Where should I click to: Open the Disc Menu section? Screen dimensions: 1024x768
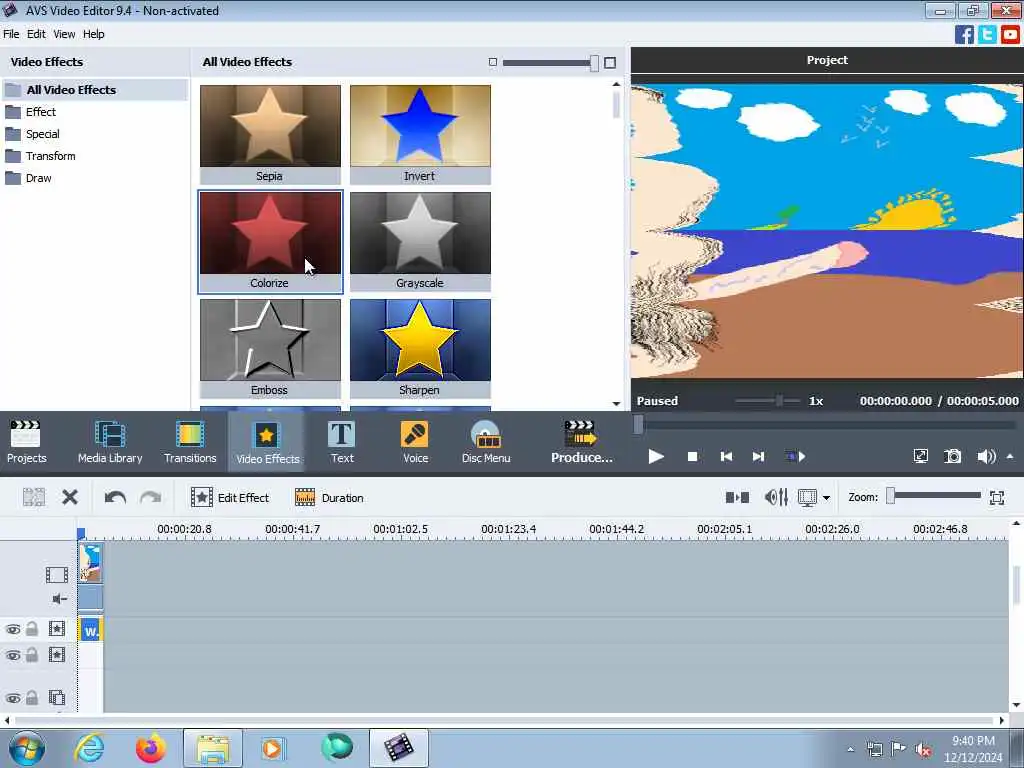[x=486, y=442]
